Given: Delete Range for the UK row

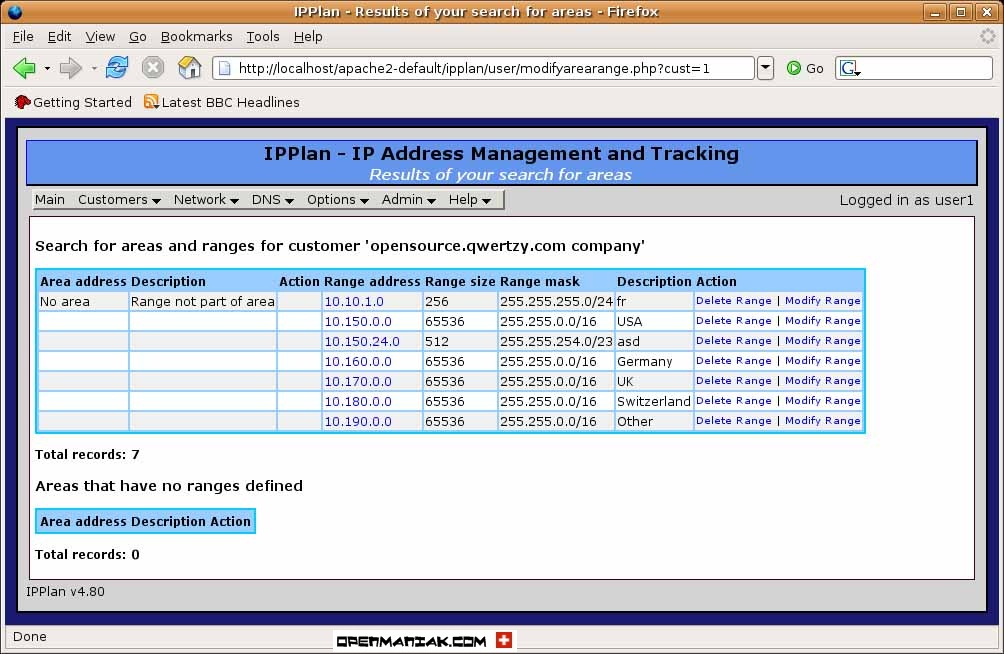Looking at the screenshot, I should tap(734, 380).
